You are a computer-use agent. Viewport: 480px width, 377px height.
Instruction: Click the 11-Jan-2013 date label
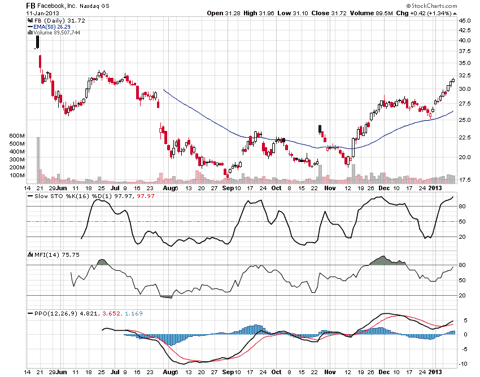(43, 13)
